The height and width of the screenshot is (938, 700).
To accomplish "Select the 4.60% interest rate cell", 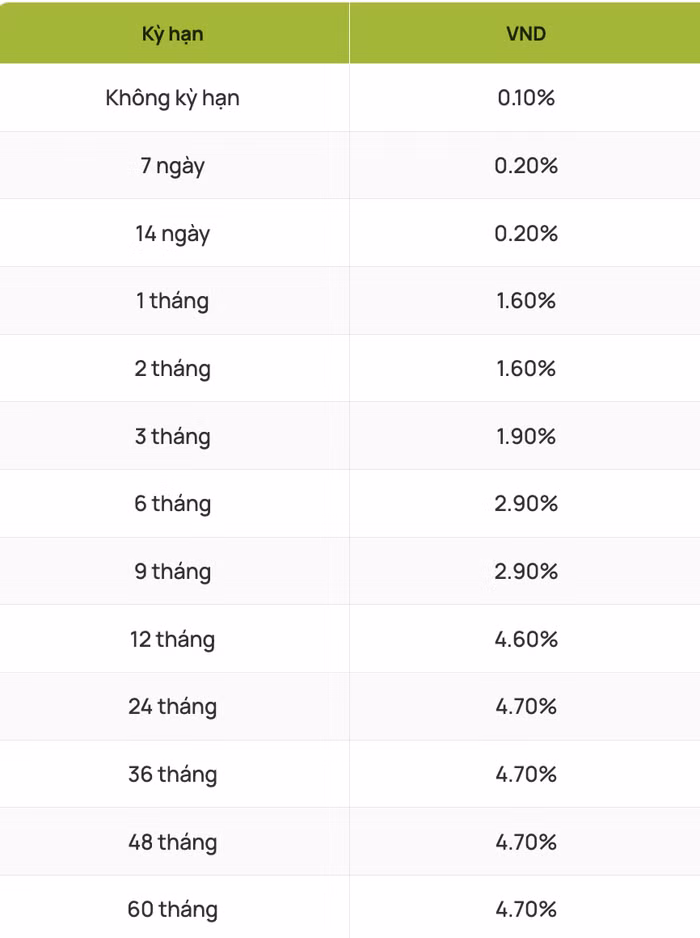I will 525,639.
